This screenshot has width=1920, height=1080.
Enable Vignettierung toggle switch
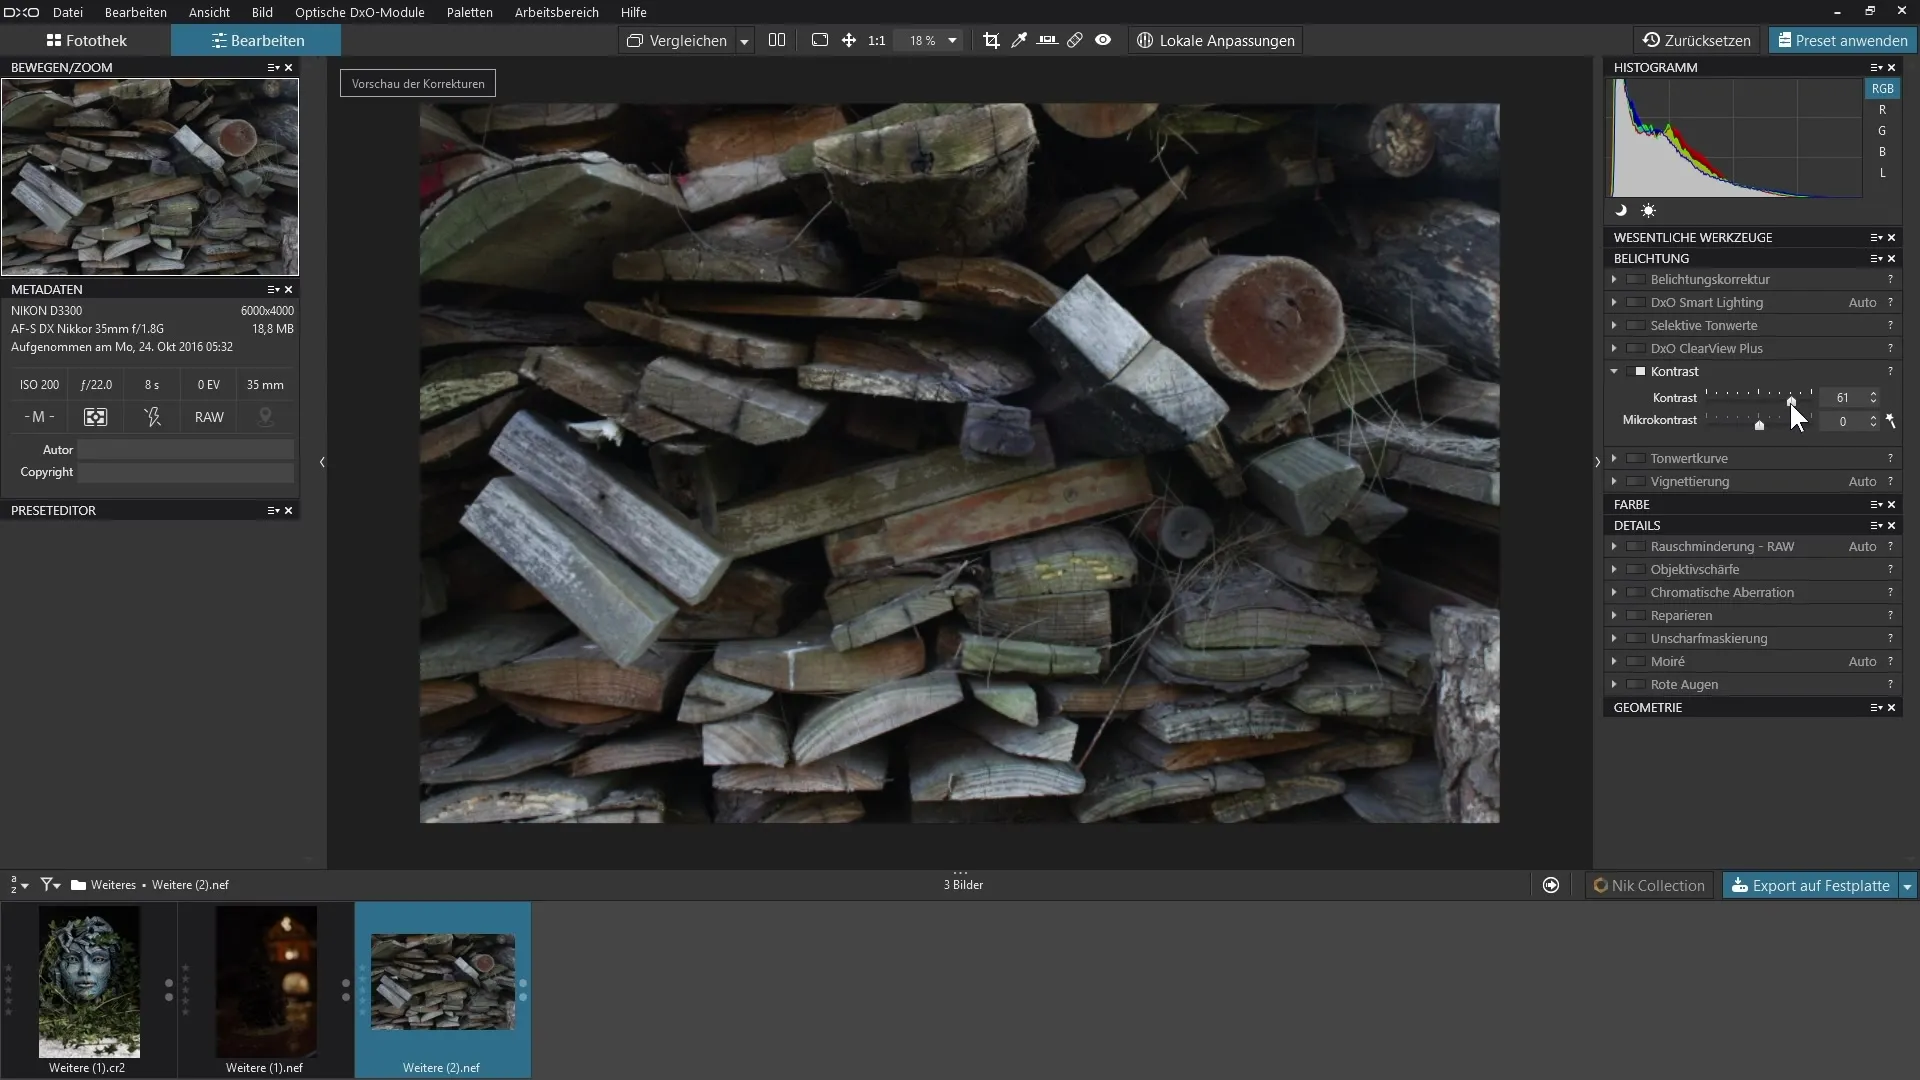tap(1636, 482)
